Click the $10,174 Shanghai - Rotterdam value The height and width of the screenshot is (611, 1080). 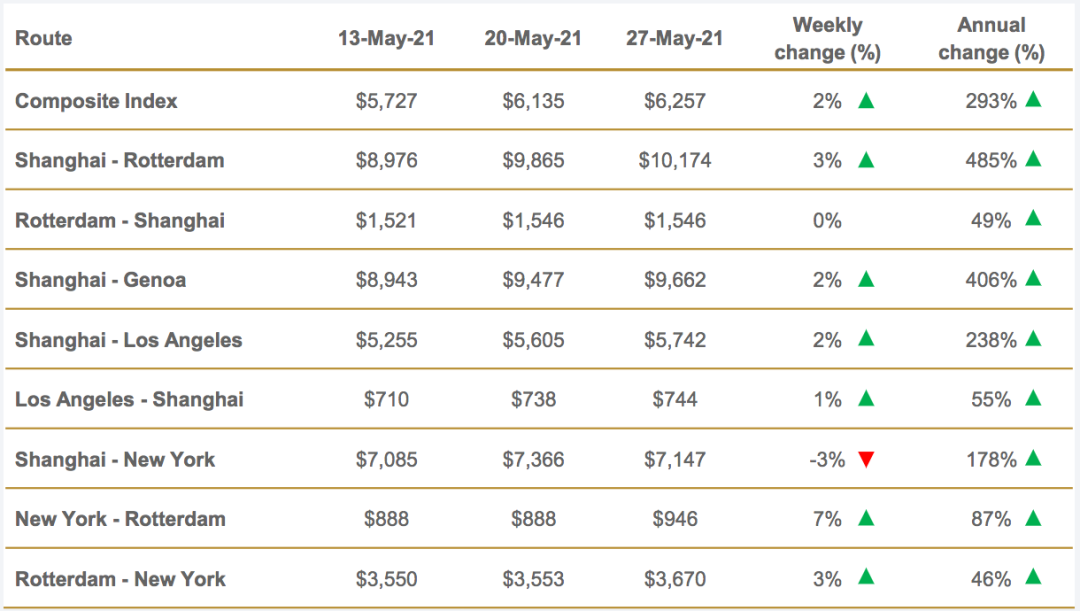pyautogui.click(x=675, y=160)
